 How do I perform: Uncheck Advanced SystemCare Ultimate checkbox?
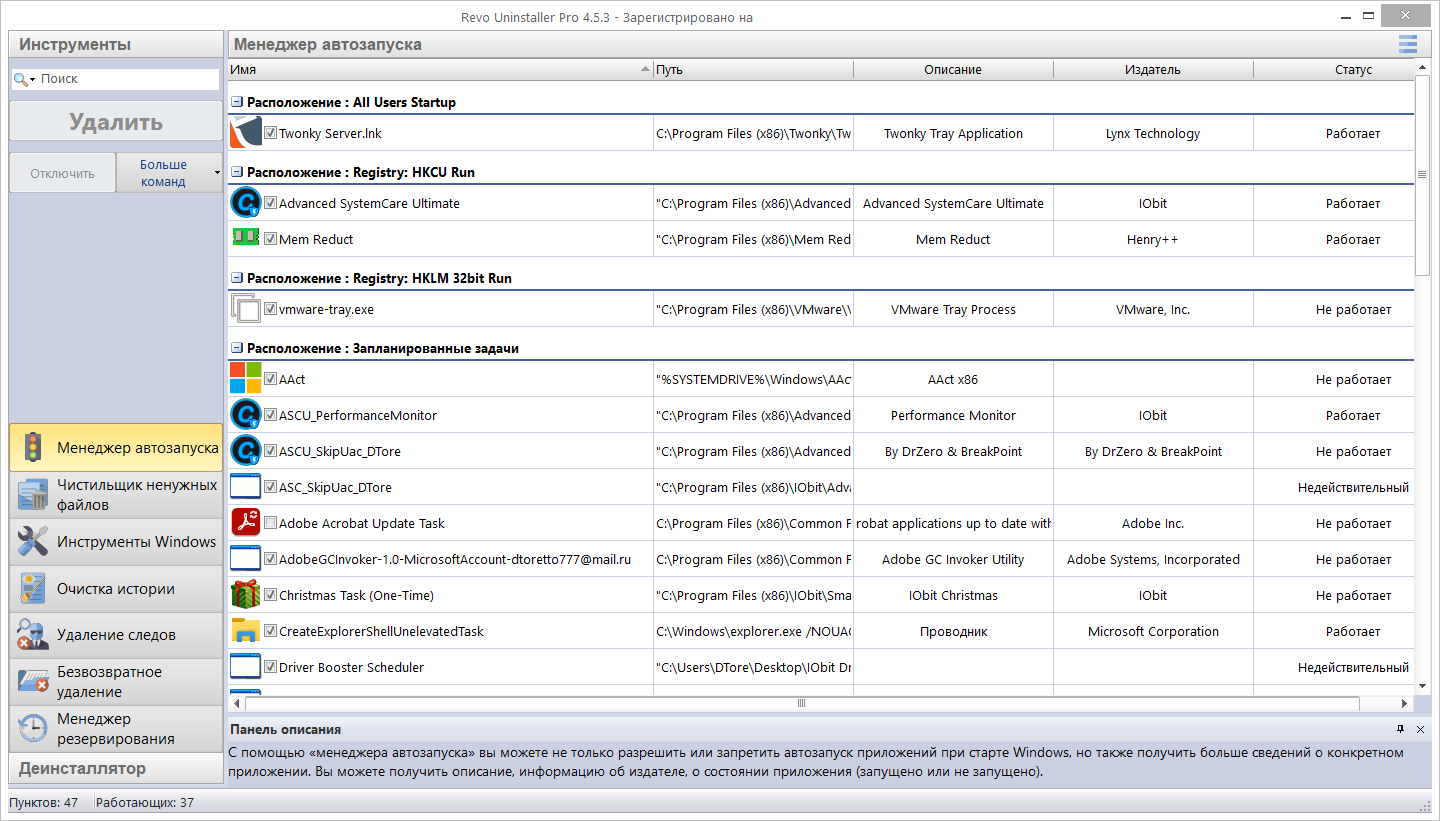point(270,203)
